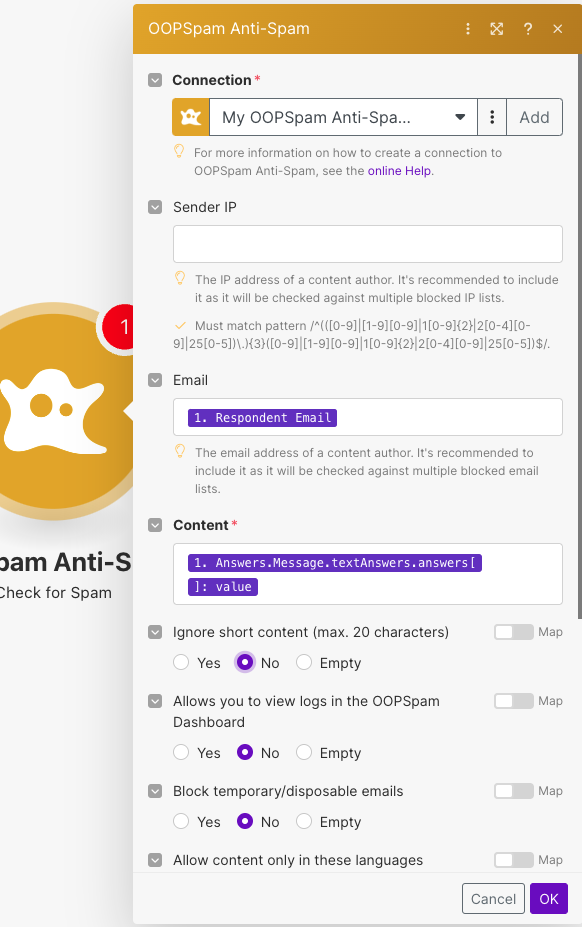This screenshot has width=582, height=927.
Task: Select Empty for Ignore short content
Action: click(304, 662)
